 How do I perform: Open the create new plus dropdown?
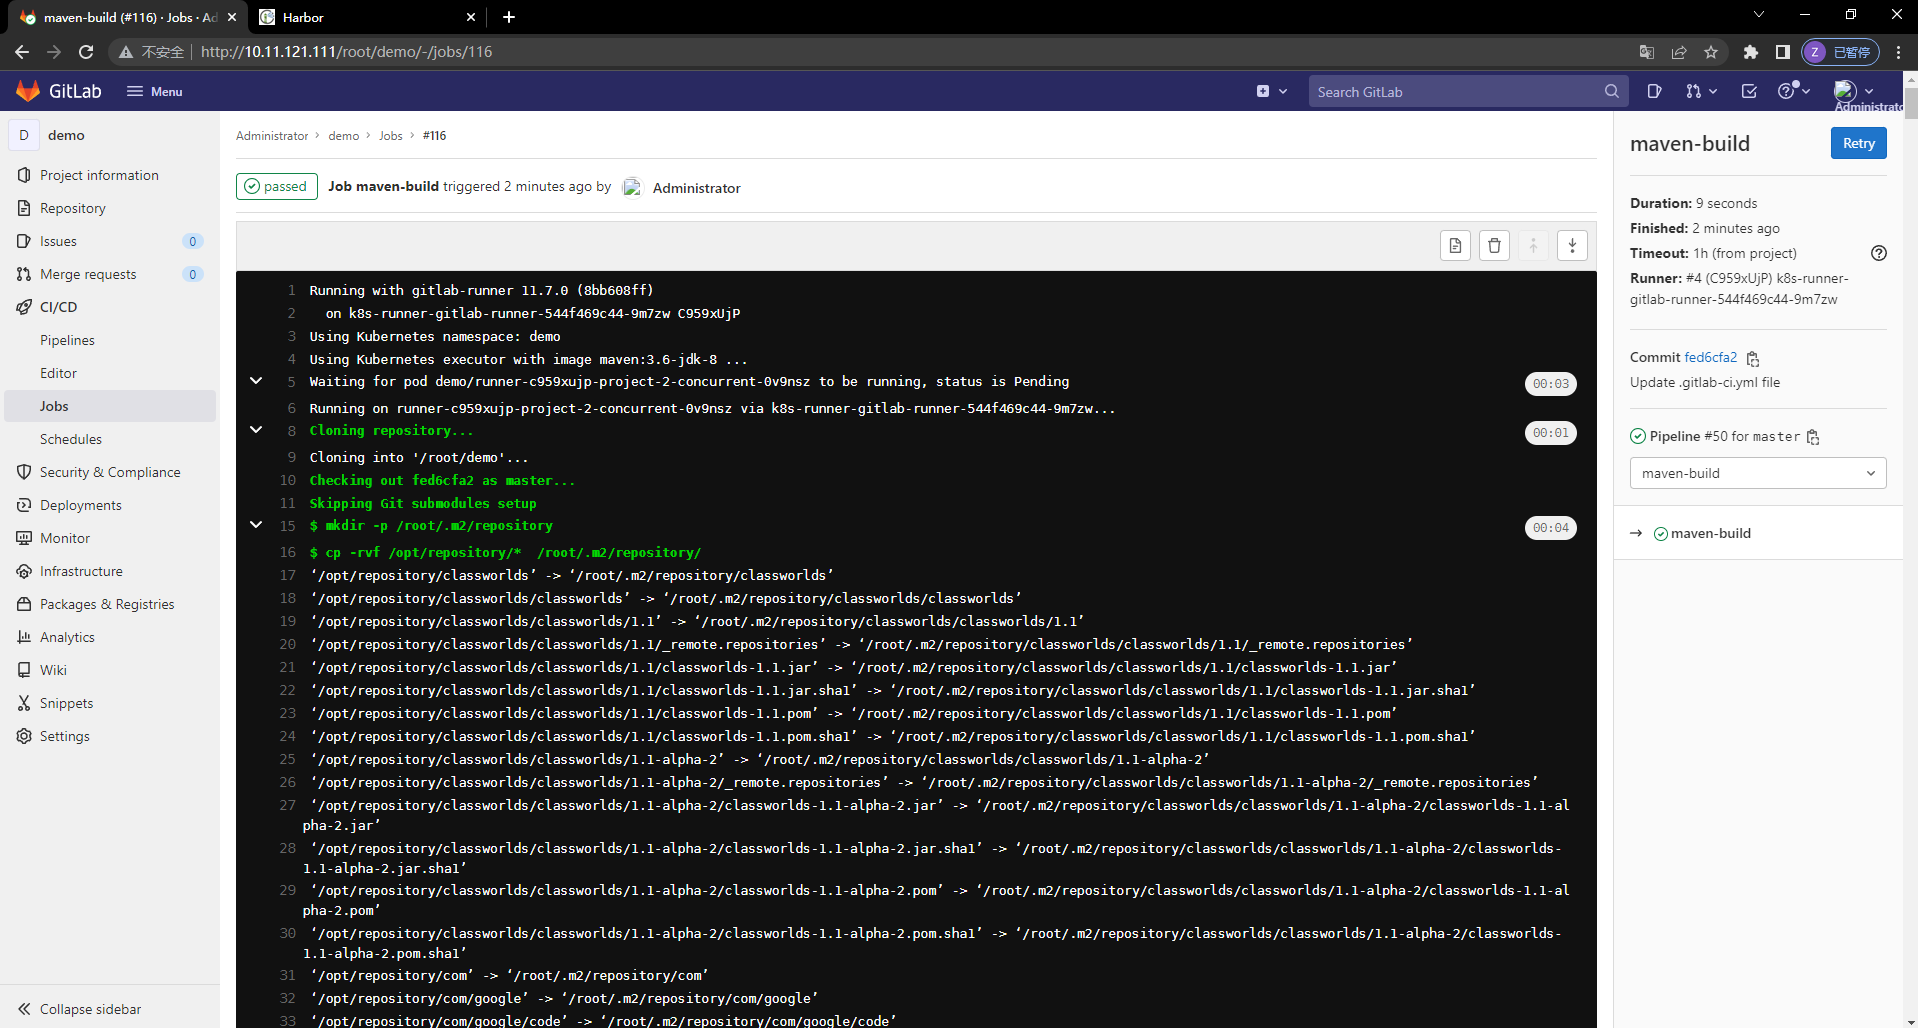(x=1271, y=91)
